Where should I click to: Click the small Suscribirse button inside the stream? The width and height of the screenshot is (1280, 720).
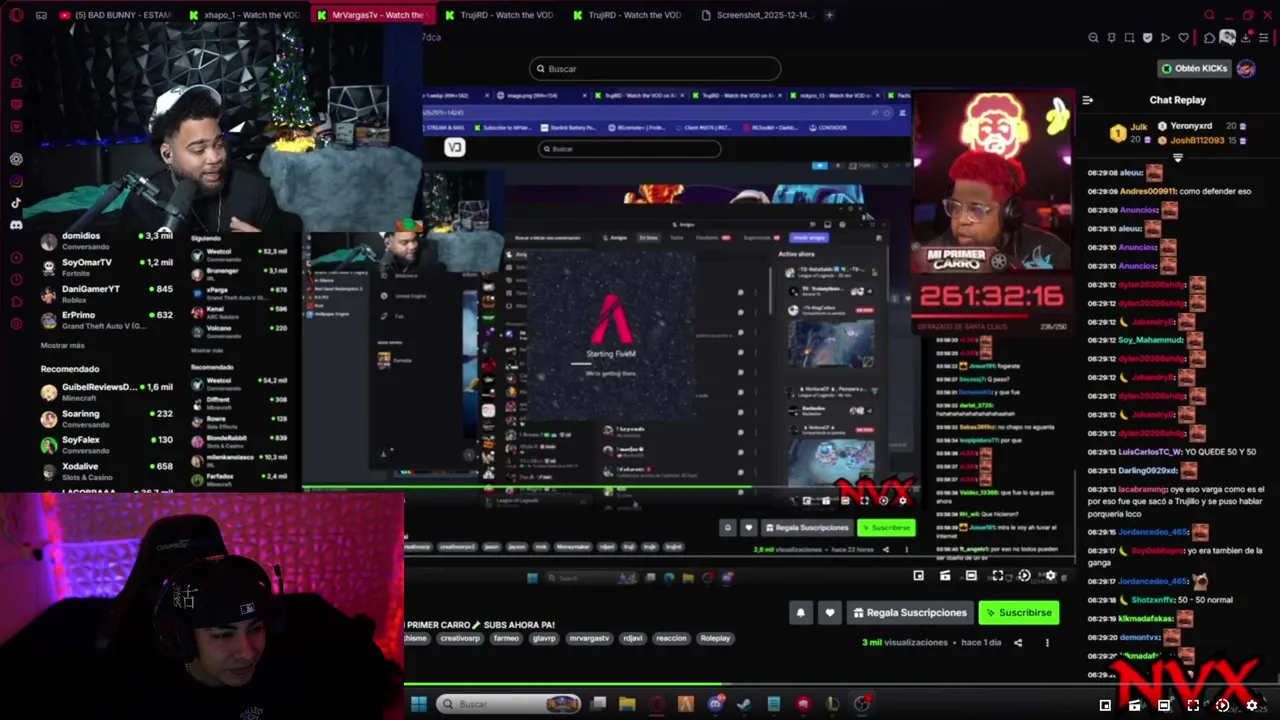pyautogui.click(x=887, y=527)
